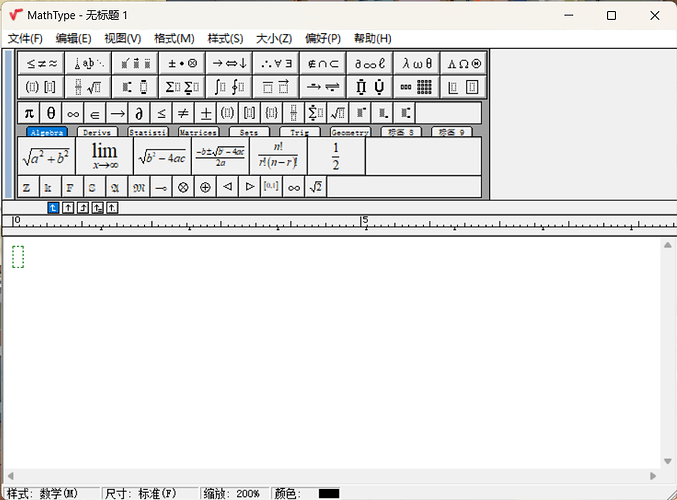The image size is (677, 500).
Task: Open the logical symbols palette ∴∀∃
Action: coord(276,63)
